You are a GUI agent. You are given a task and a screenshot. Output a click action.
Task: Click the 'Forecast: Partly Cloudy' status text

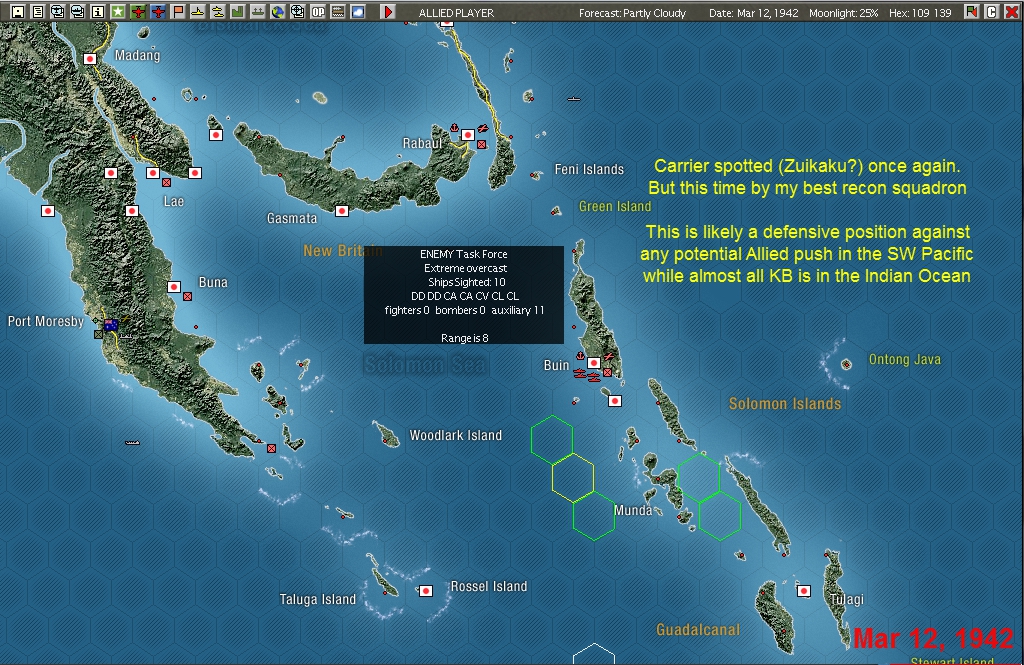coord(632,12)
